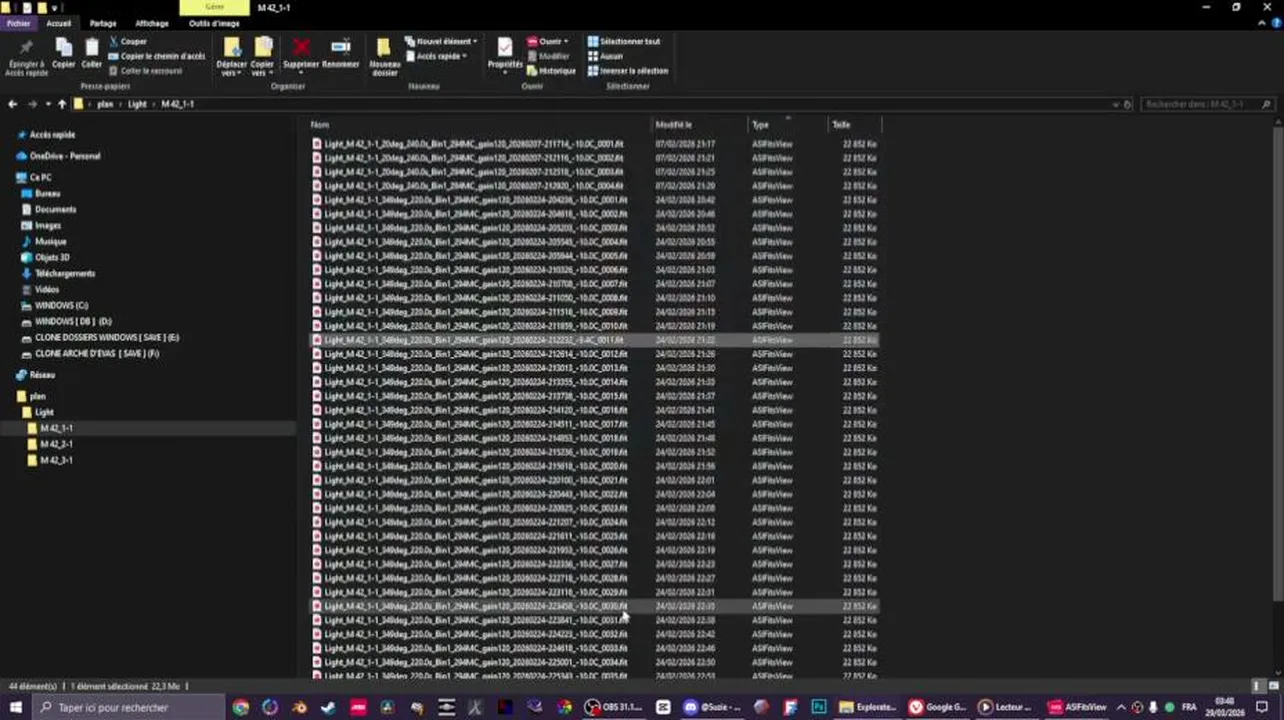This screenshot has width=1284, height=720.
Task: Go up one folder with the up arrow
Action: pyautogui.click(x=62, y=104)
